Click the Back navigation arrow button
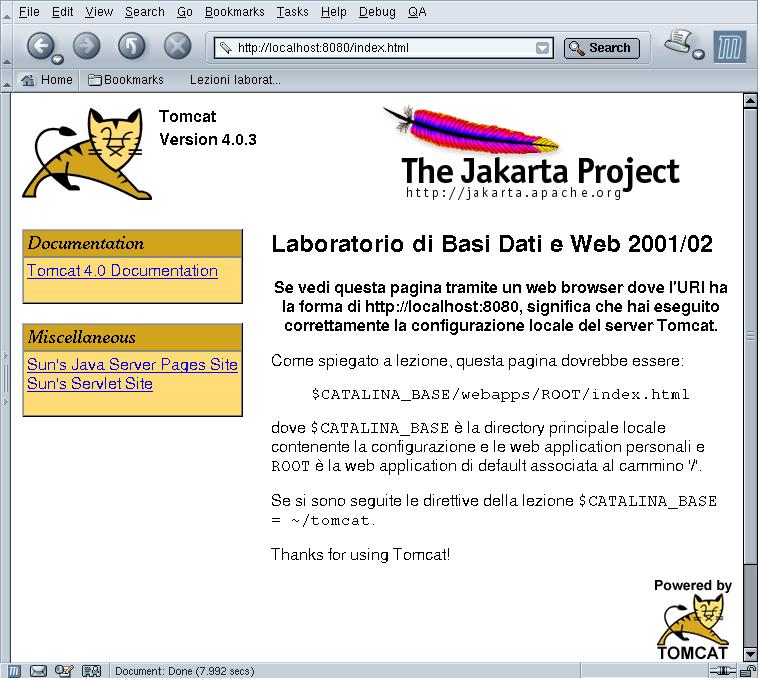Image resolution: width=758 pixels, height=678 pixels. pyautogui.click(x=40, y=46)
